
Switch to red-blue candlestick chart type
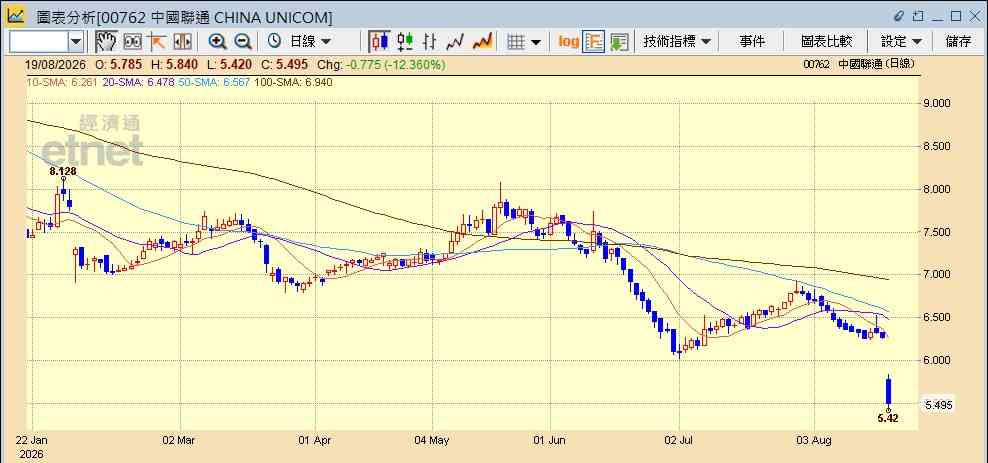pyautogui.click(x=379, y=42)
